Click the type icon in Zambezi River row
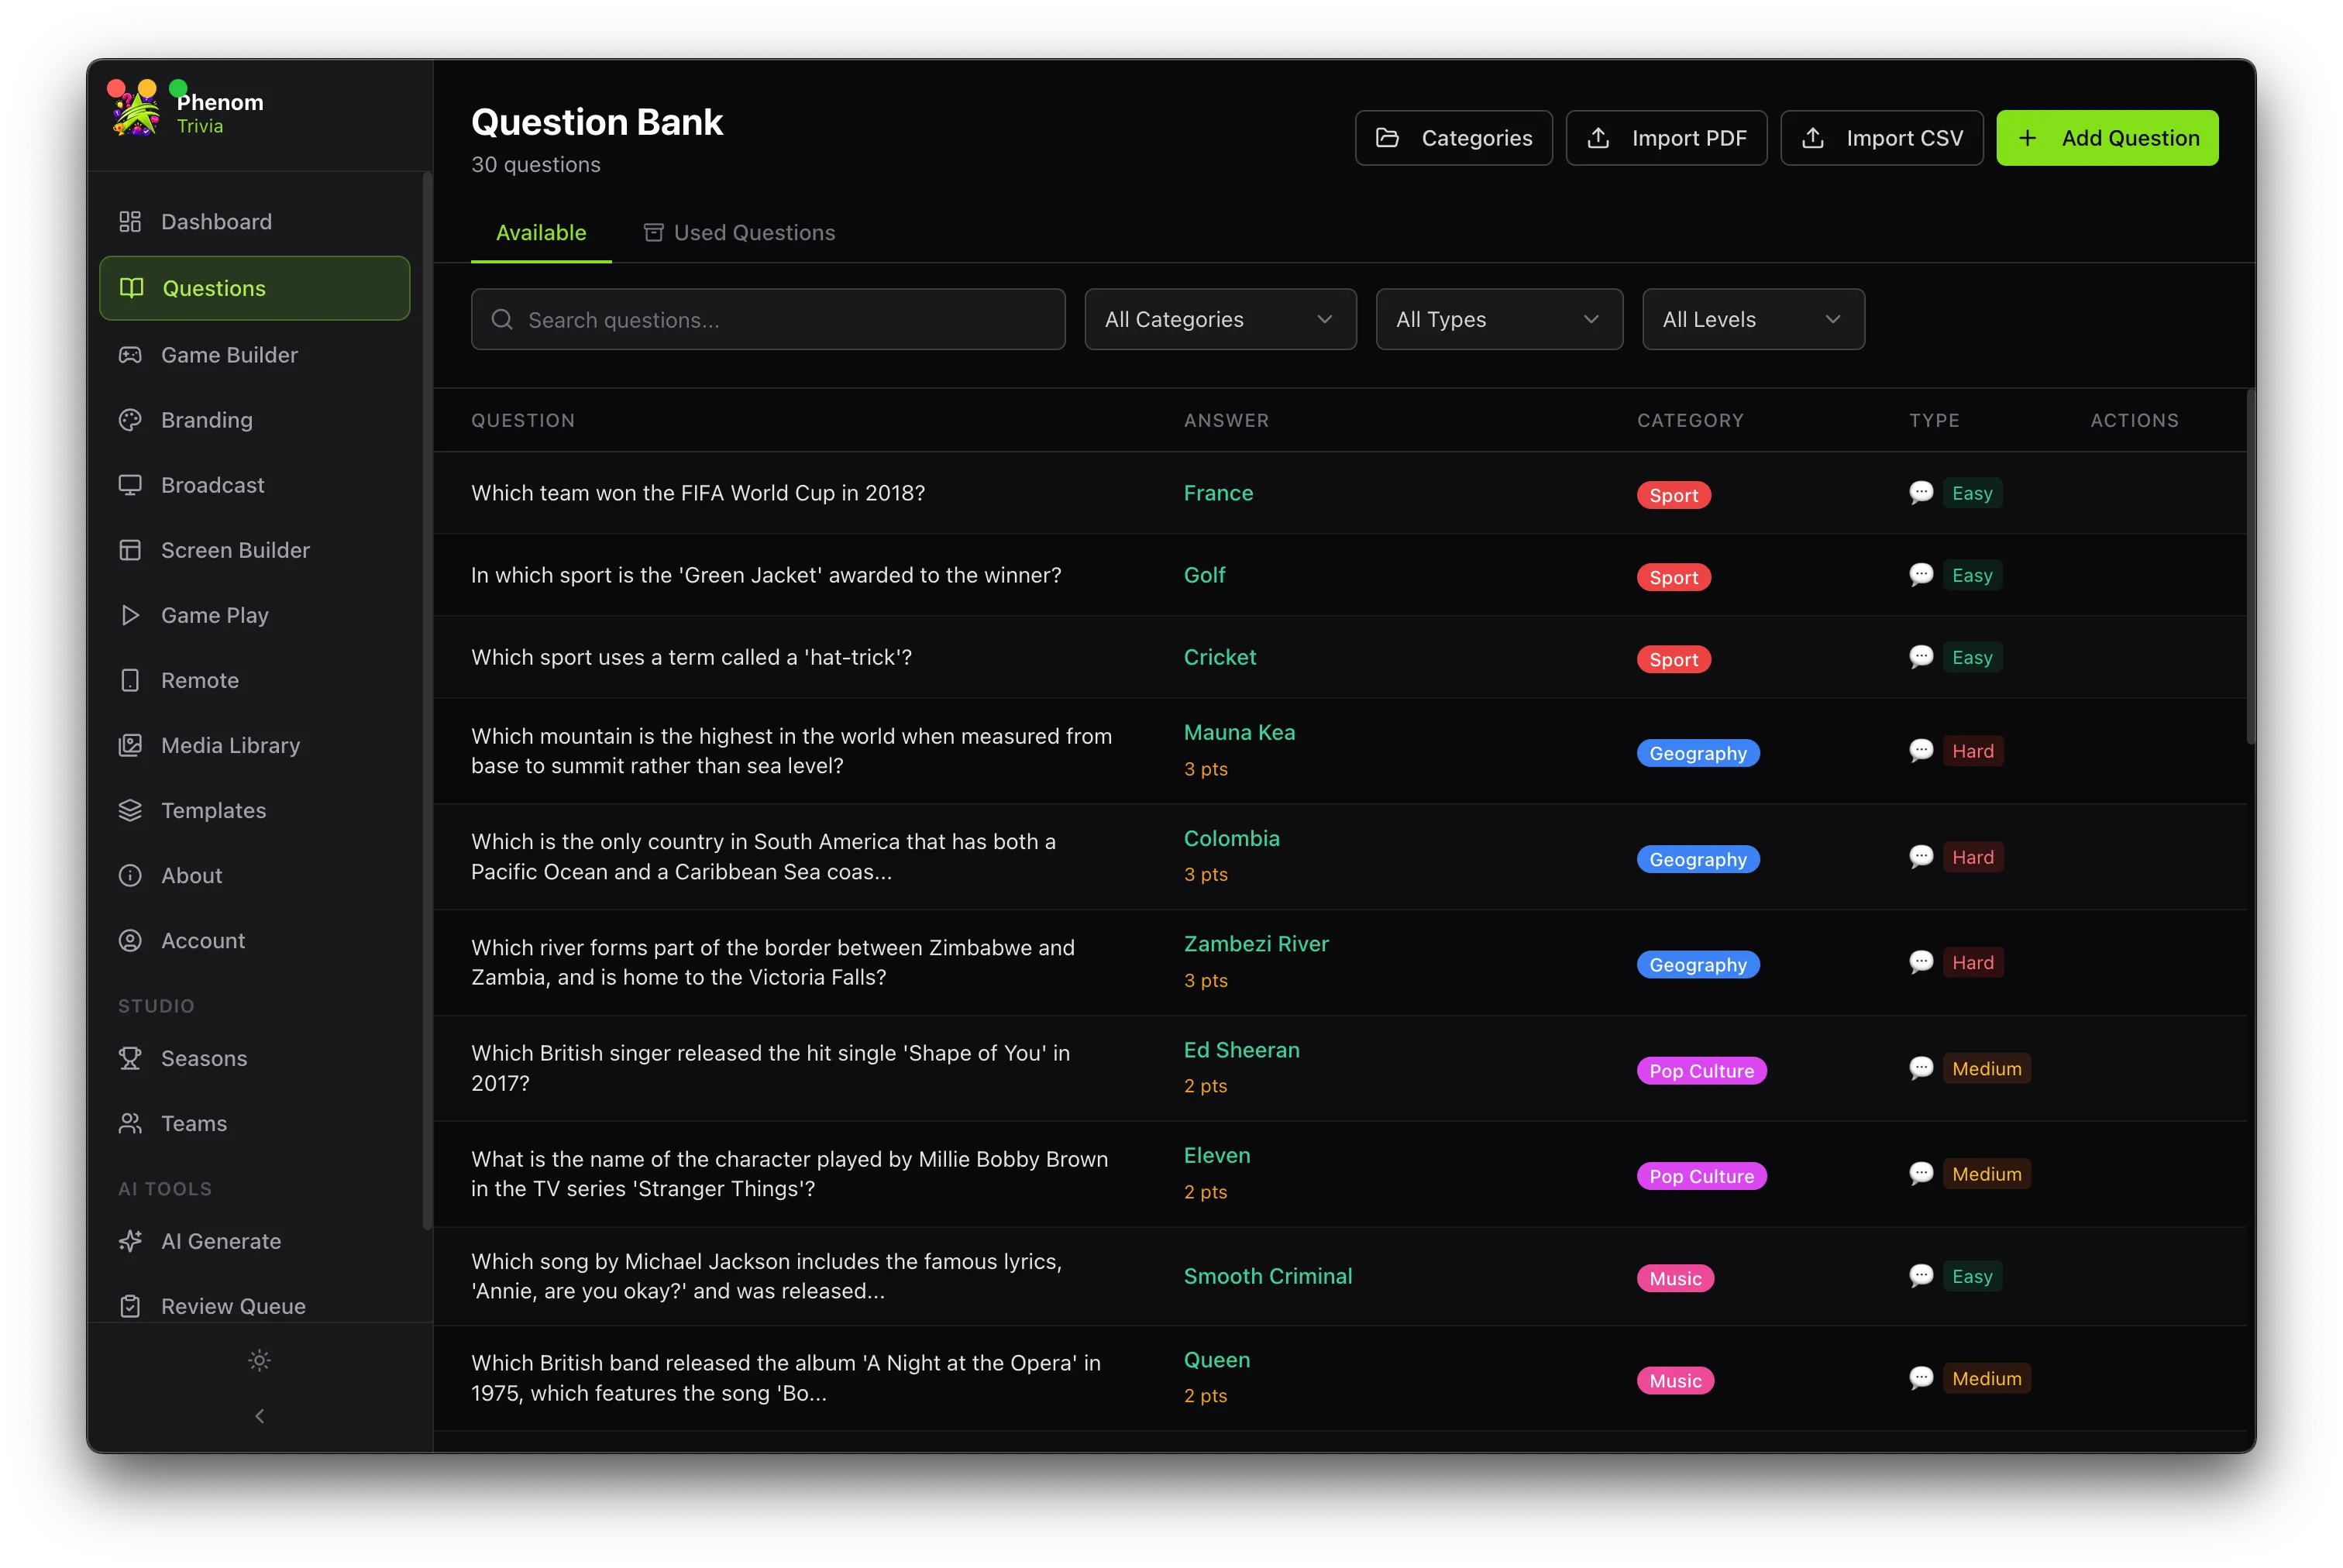Image resolution: width=2343 pixels, height=1568 pixels. click(1921, 962)
